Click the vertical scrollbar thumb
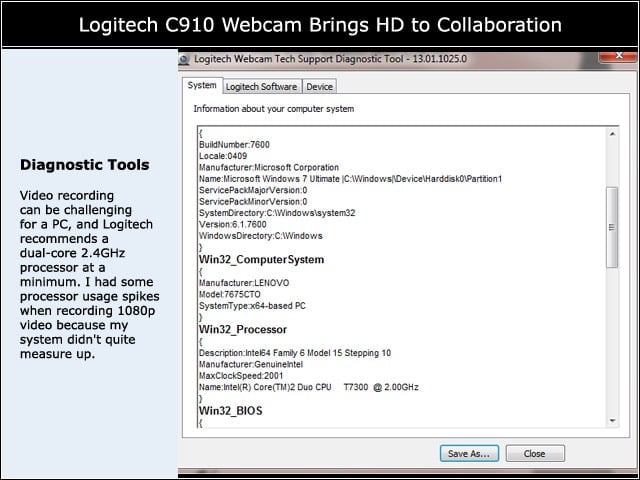 (612, 227)
